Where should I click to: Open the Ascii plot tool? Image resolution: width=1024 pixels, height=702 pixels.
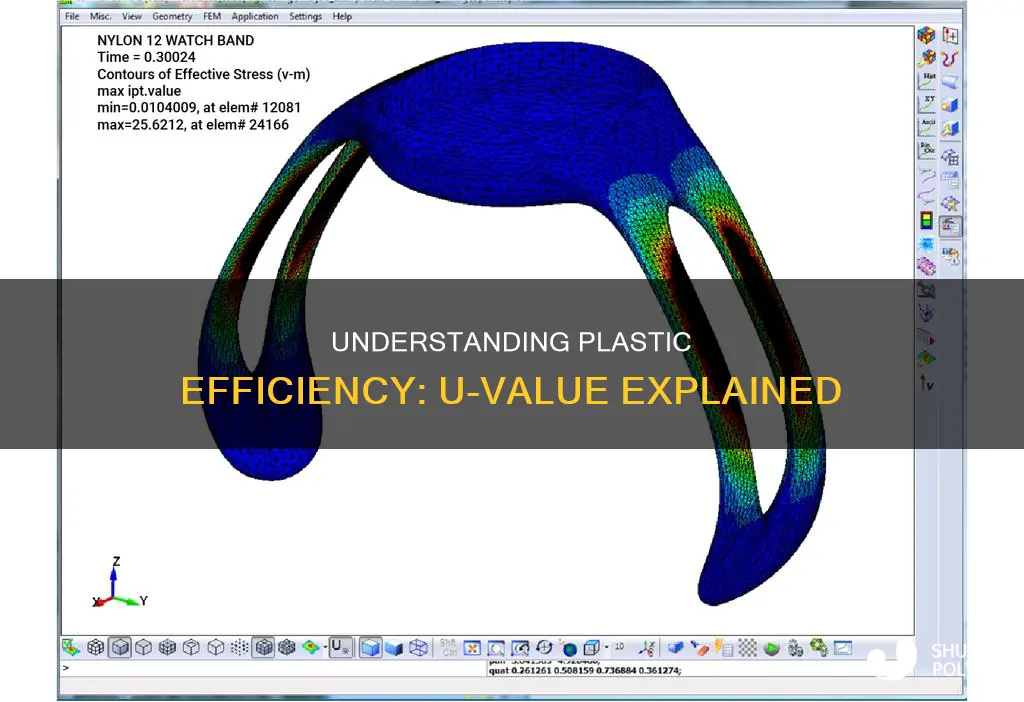point(926,127)
